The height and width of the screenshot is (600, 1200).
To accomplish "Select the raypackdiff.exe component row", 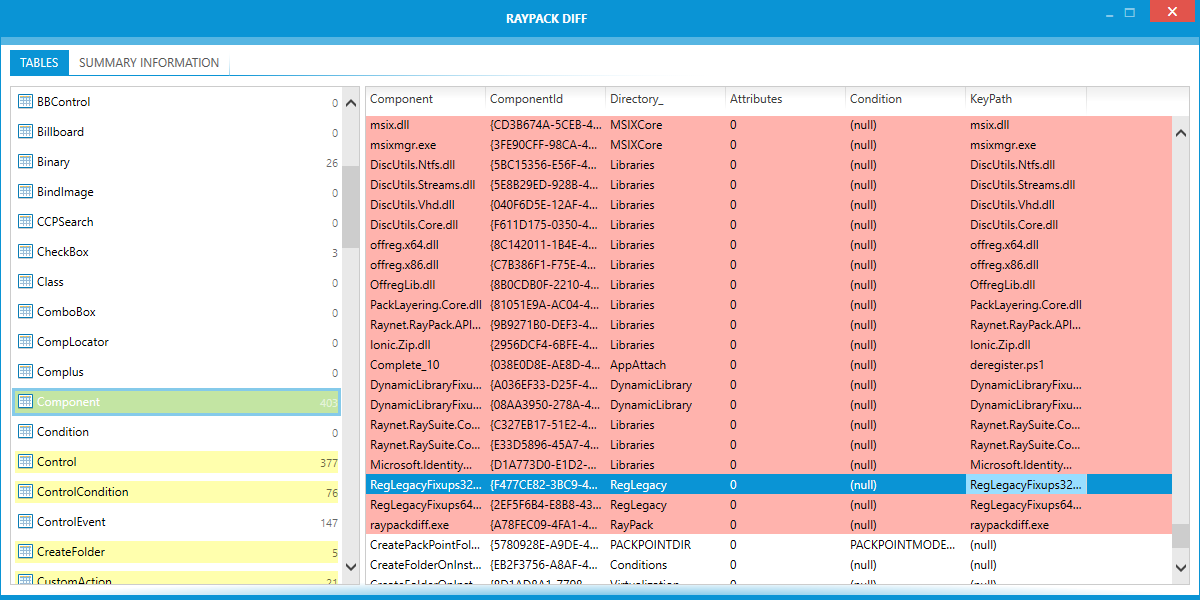I will click(409, 525).
